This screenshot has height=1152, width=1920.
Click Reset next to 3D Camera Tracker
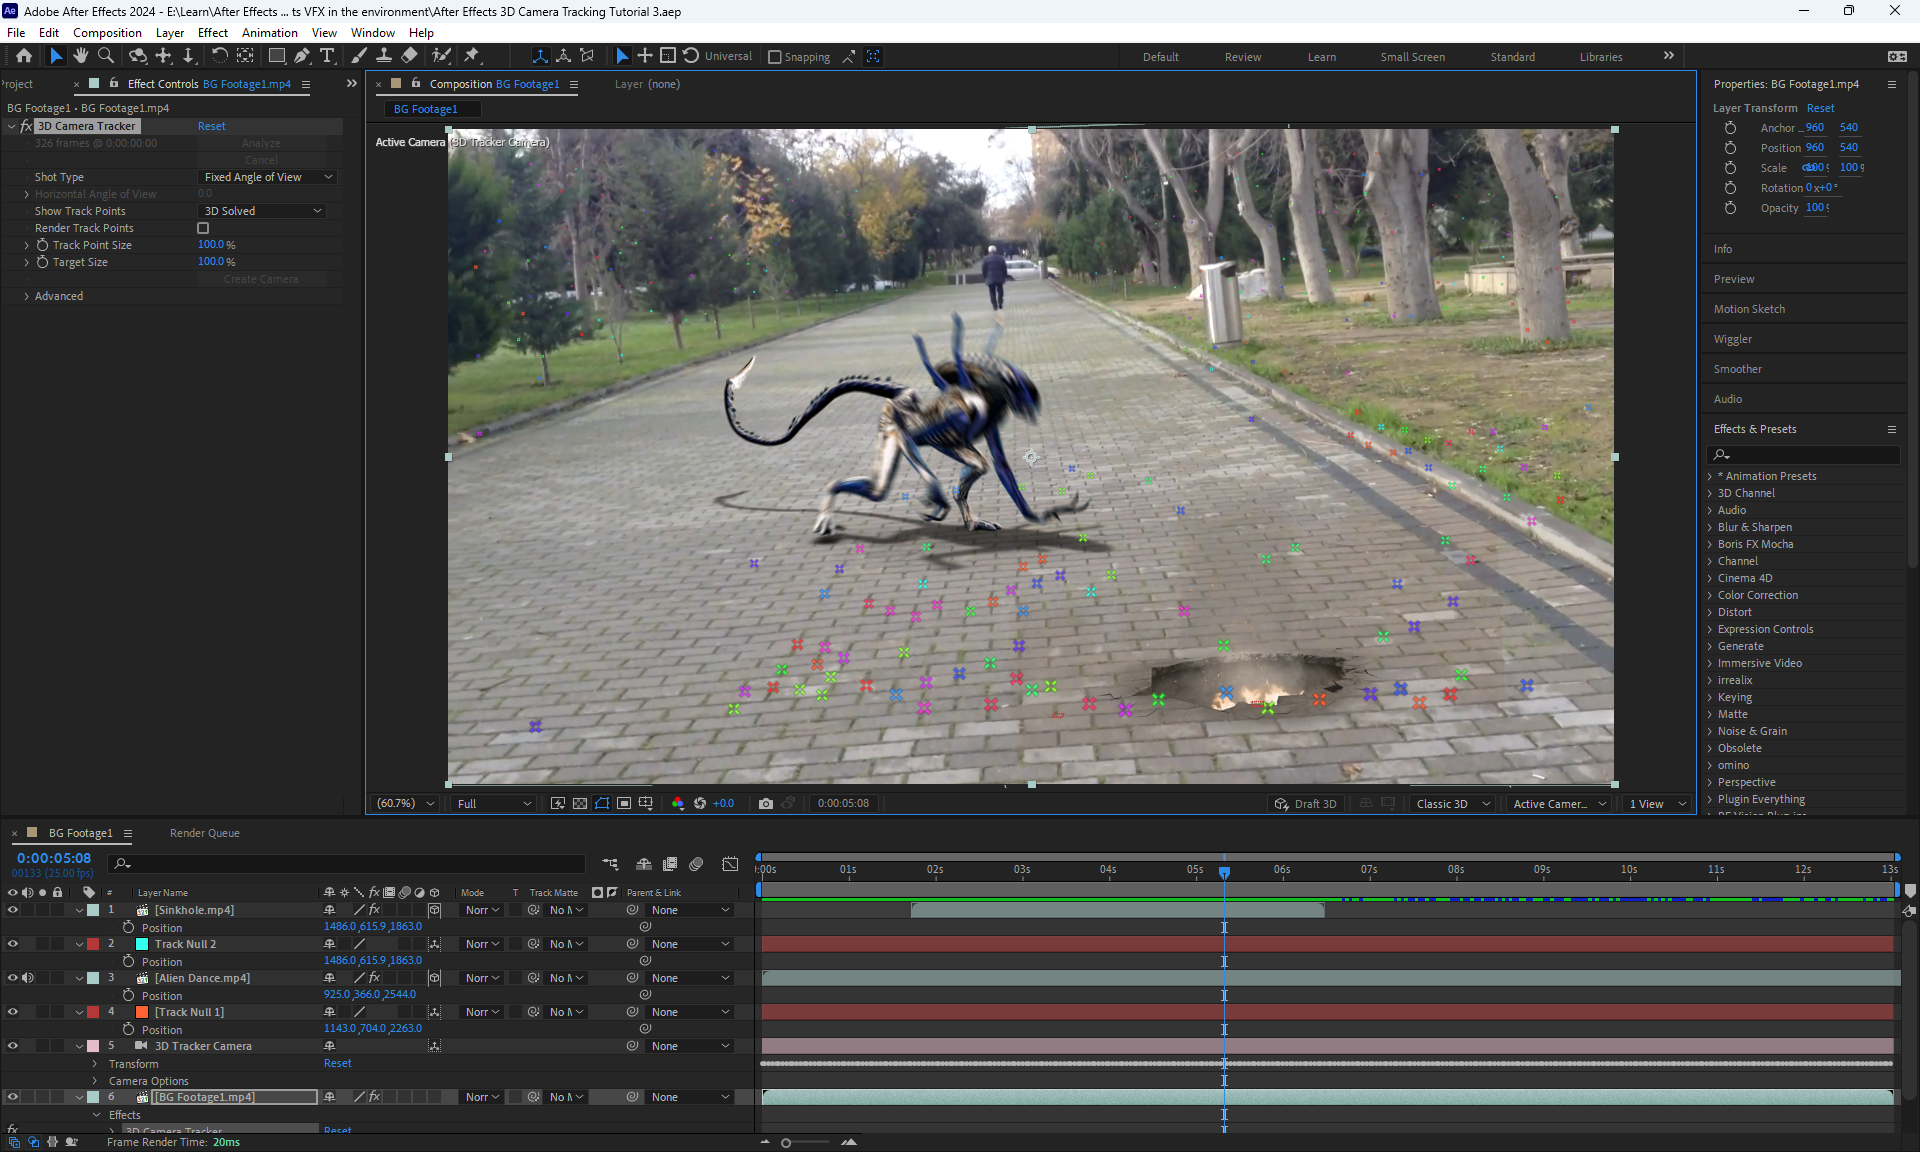click(x=211, y=126)
